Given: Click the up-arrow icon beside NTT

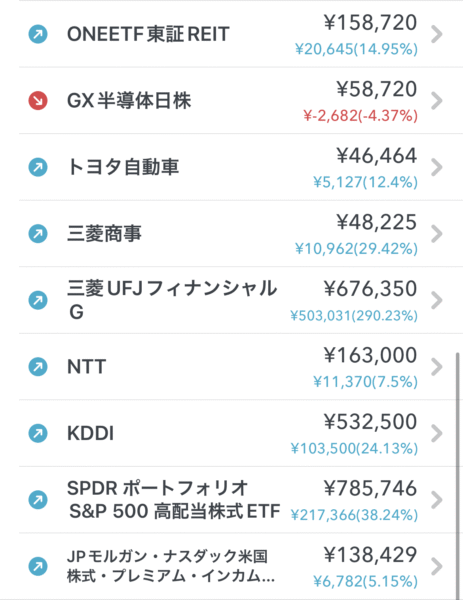Looking at the screenshot, I should click(x=38, y=367).
